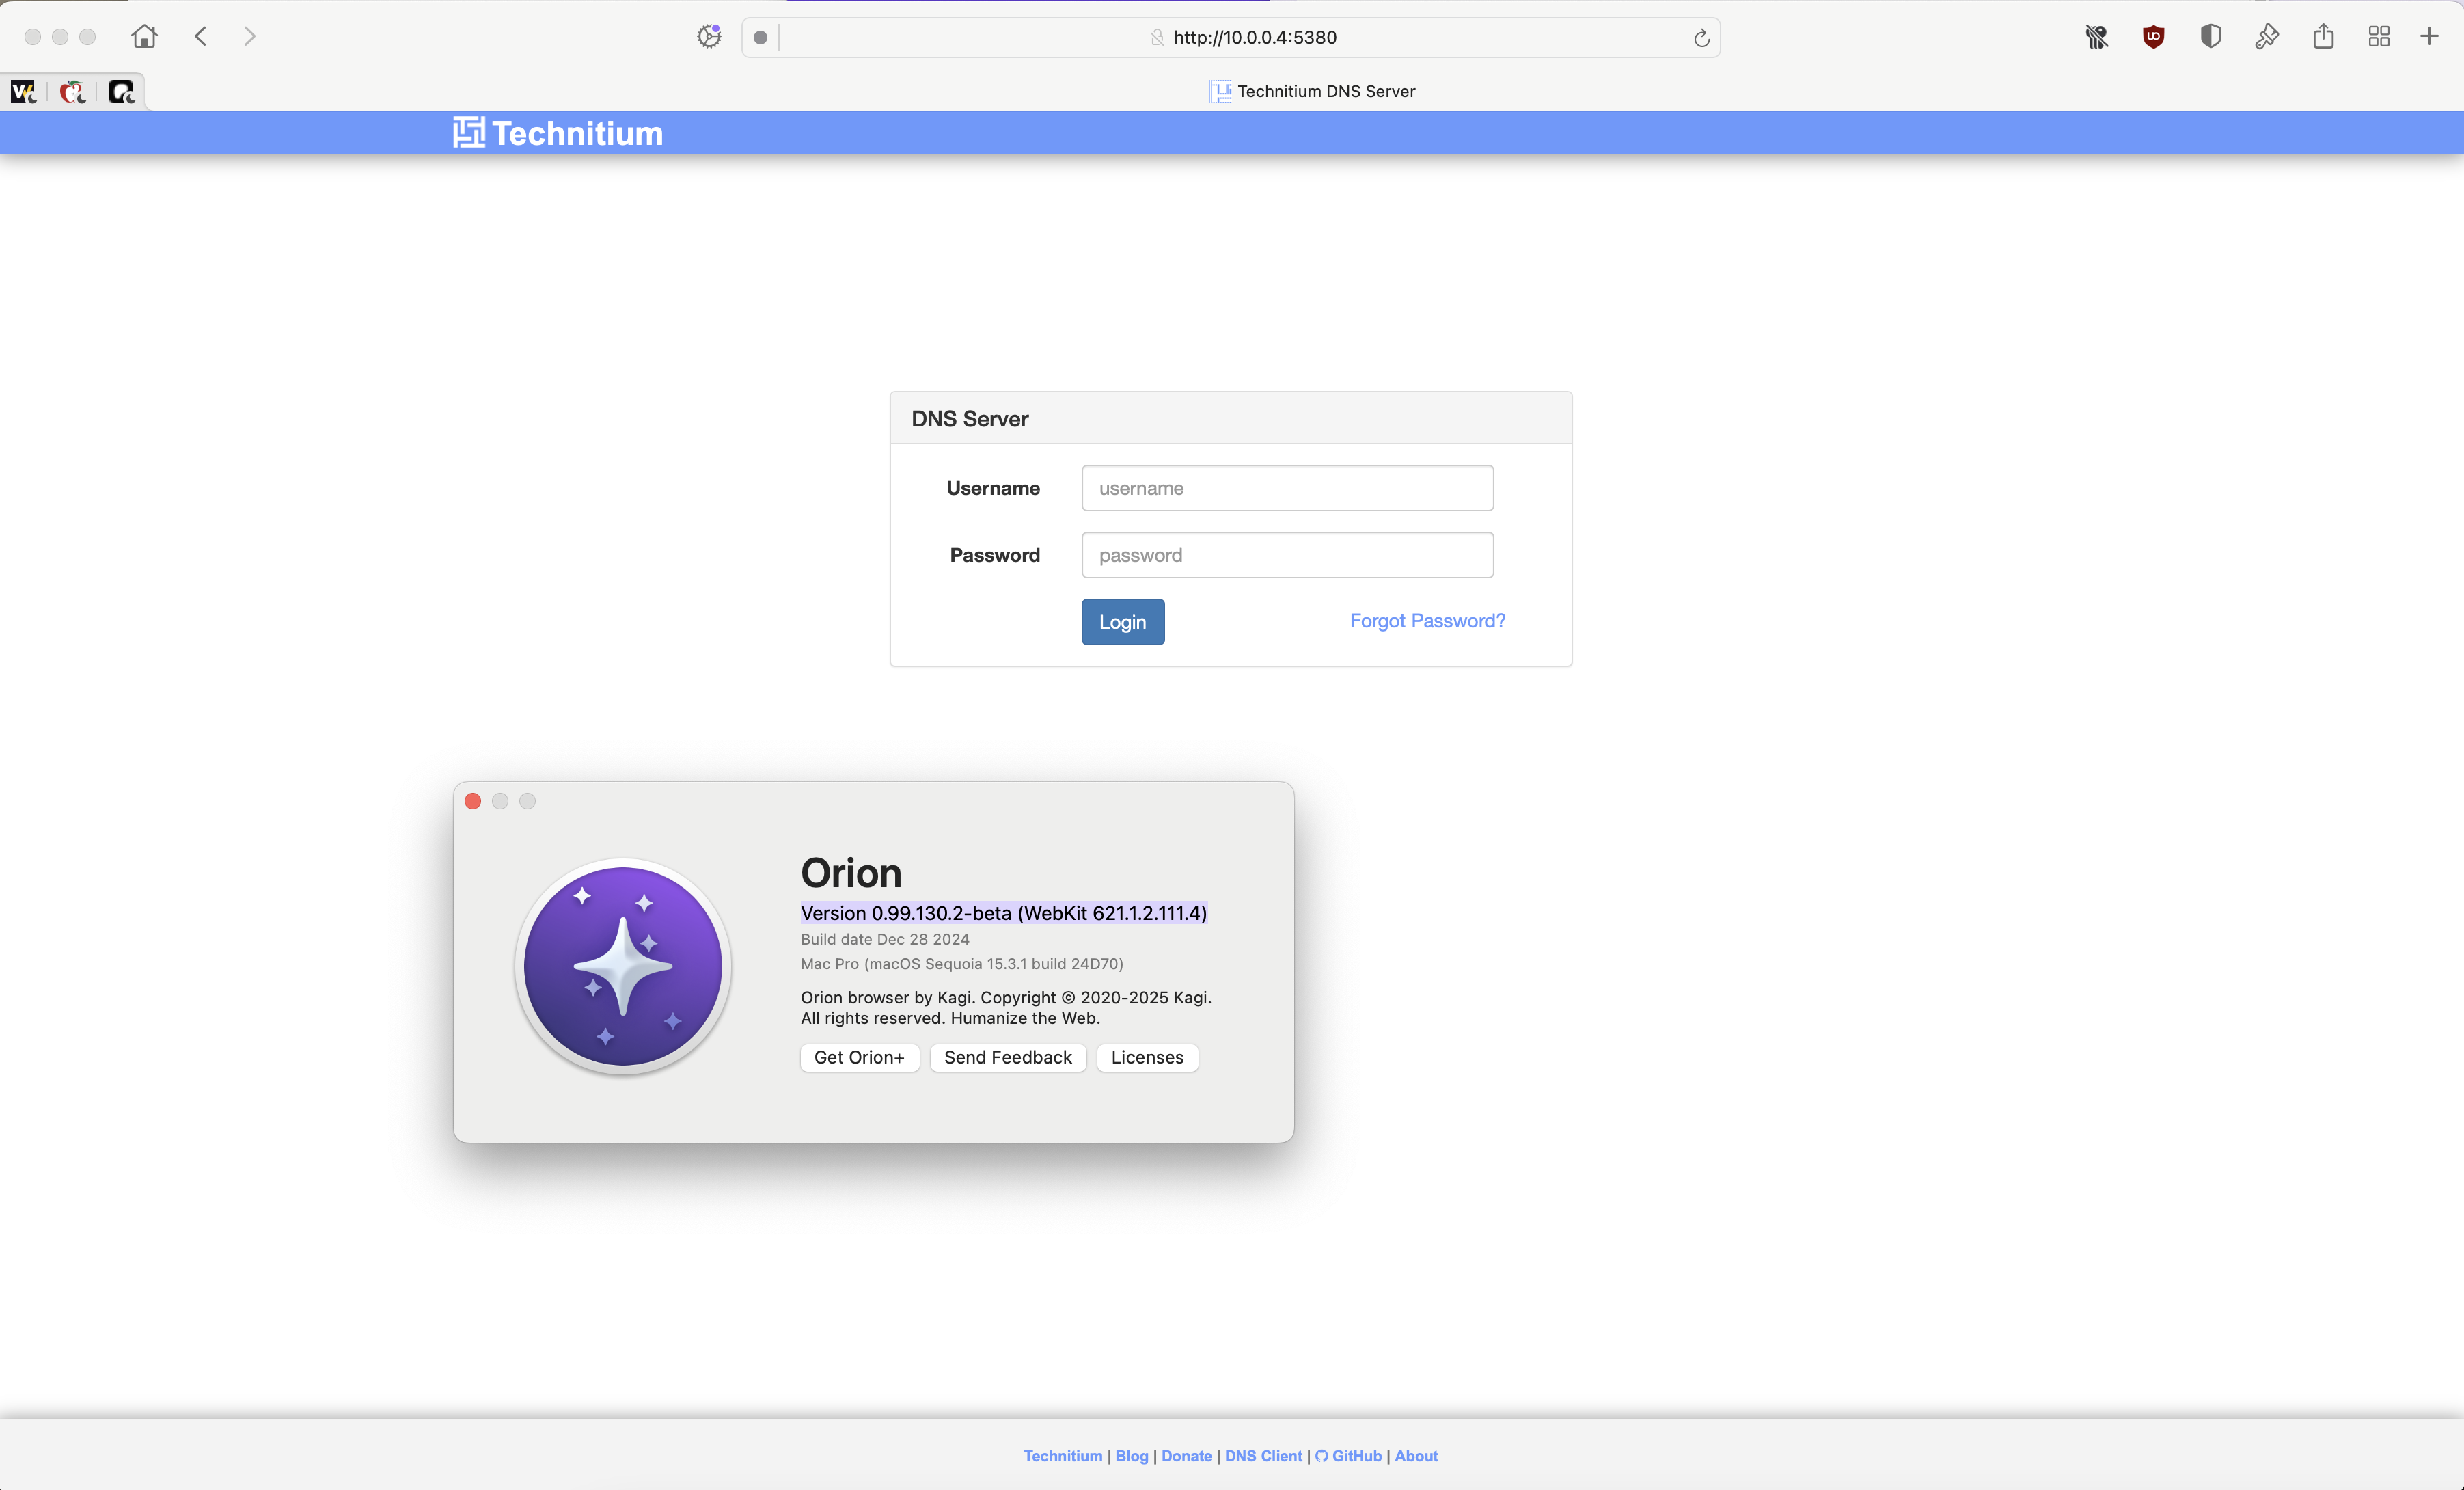
Task: Open the paintbrush customization tool
Action: (x=2267, y=37)
